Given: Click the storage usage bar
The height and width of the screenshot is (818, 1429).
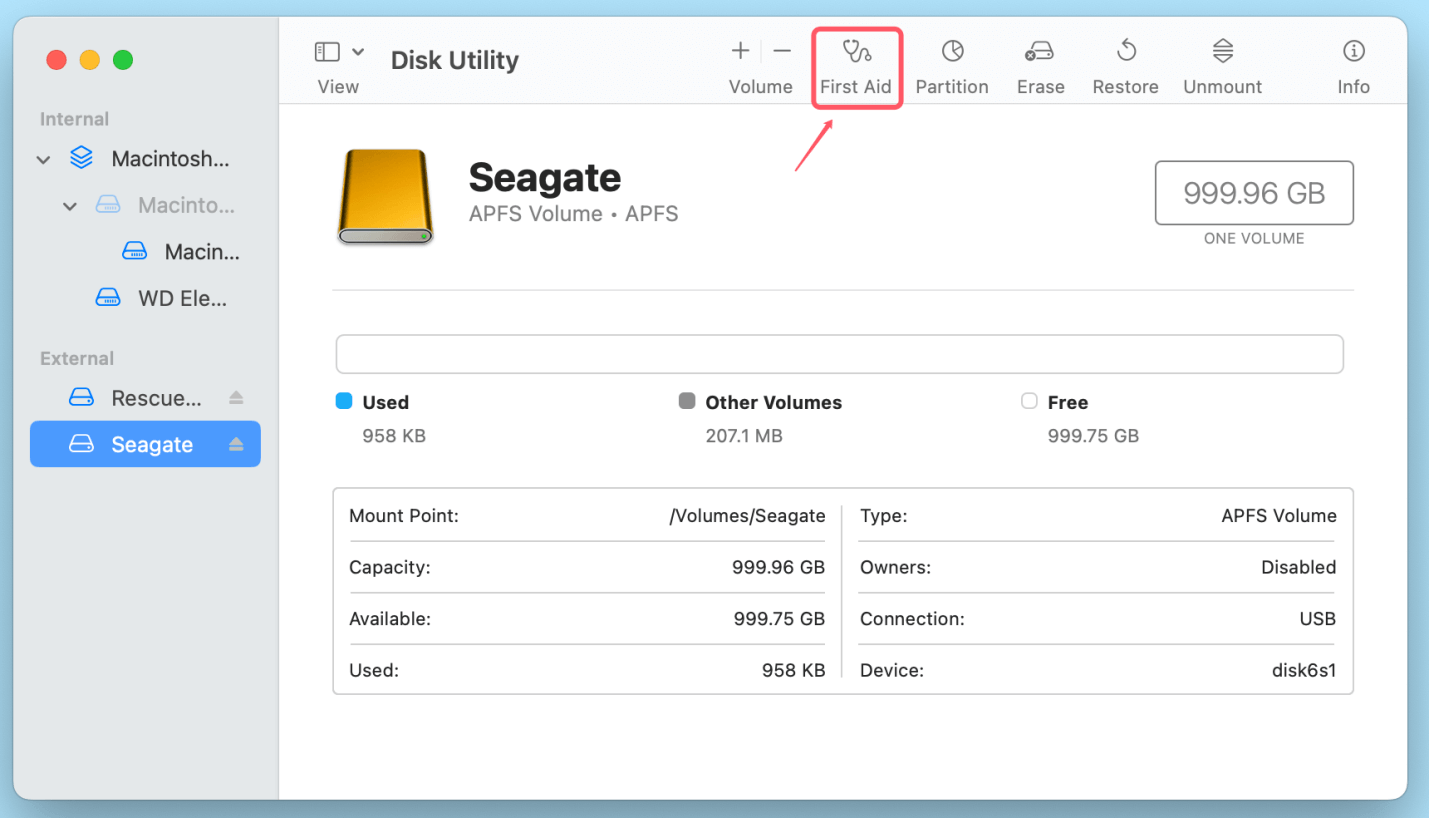Looking at the screenshot, I should coord(839,354).
